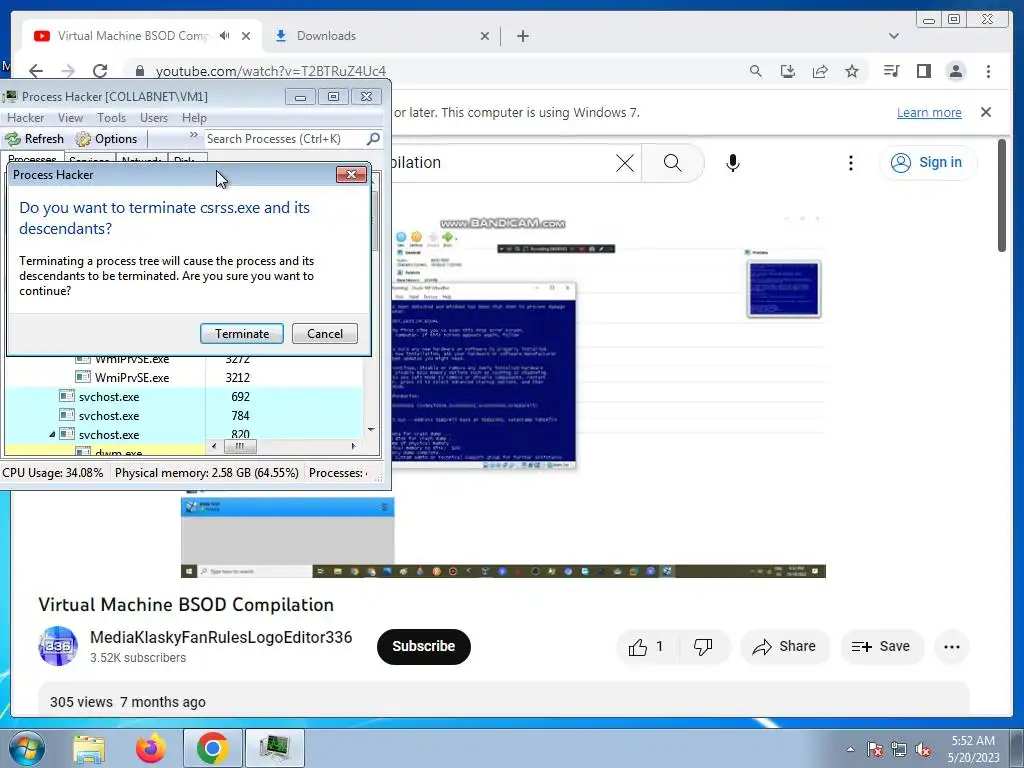Click Terminate in the Process Hacker dialog
The height and width of the screenshot is (768, 1024).
pos(242,334)
